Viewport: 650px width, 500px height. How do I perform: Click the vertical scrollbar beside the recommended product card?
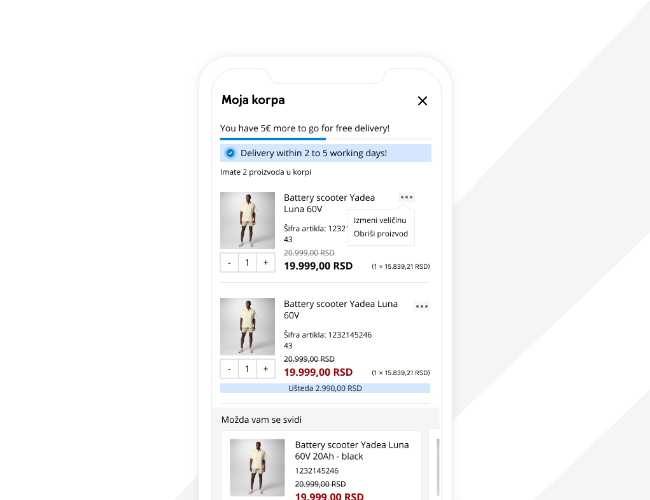pos(438,467)
